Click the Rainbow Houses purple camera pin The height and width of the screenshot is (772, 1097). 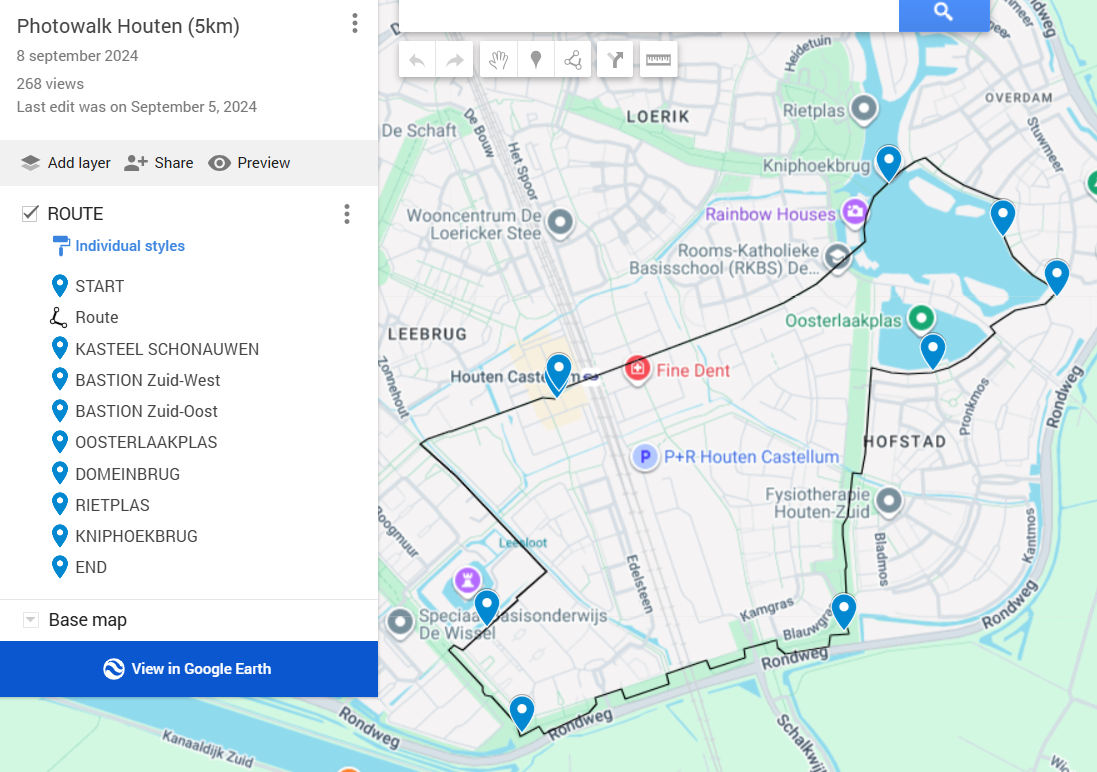pyautogui.click(x=854, y=211)
